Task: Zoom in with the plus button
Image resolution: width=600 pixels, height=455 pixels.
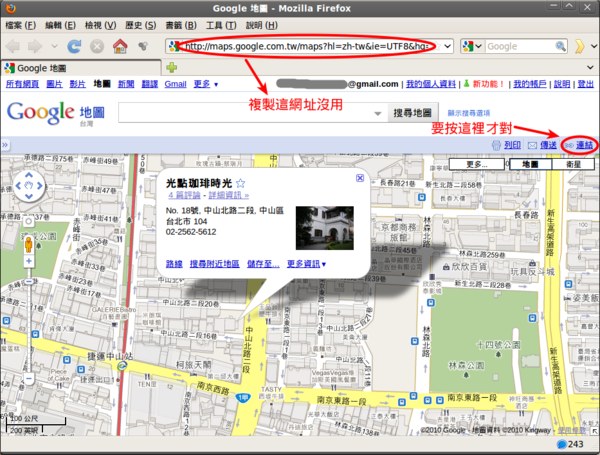Action: click(29, 261)
